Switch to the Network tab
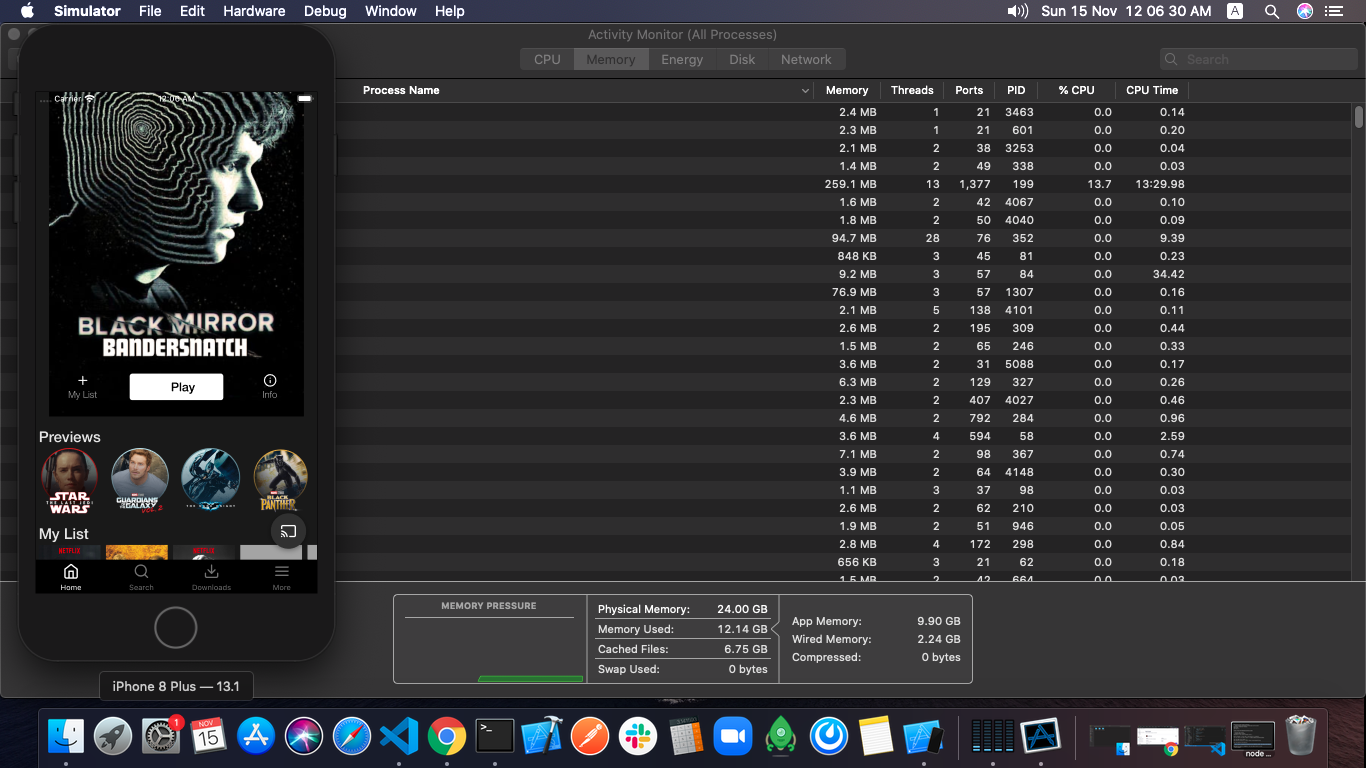 (806, 59)
